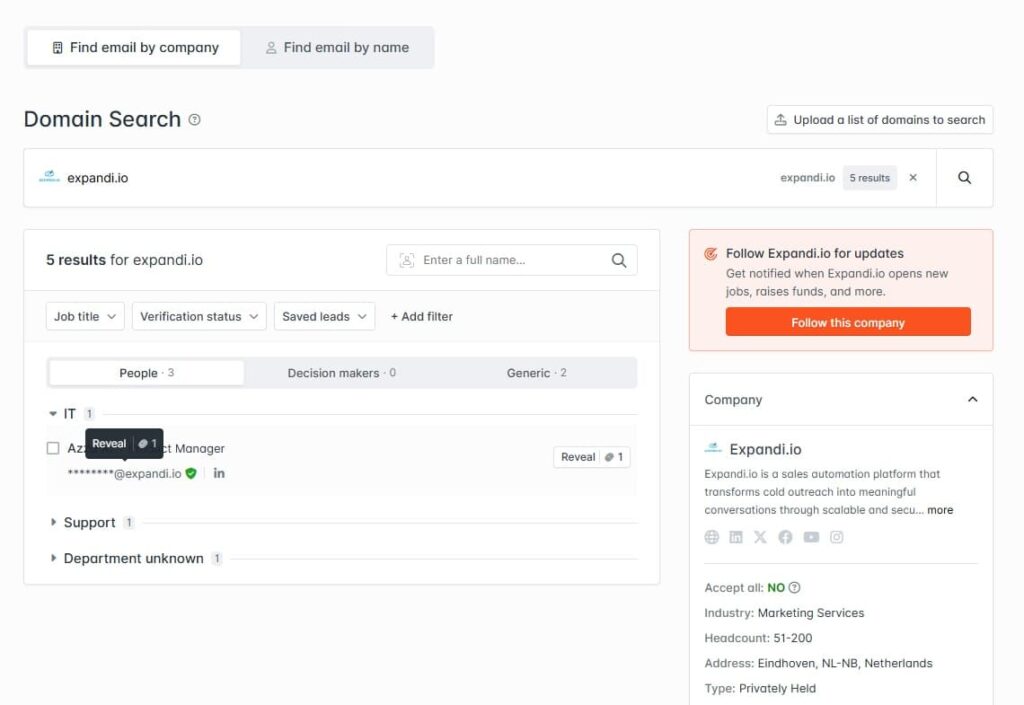Click the search magnifier icon in domain bar
This screenshot has height=705, width=1024.
(964, 178)
